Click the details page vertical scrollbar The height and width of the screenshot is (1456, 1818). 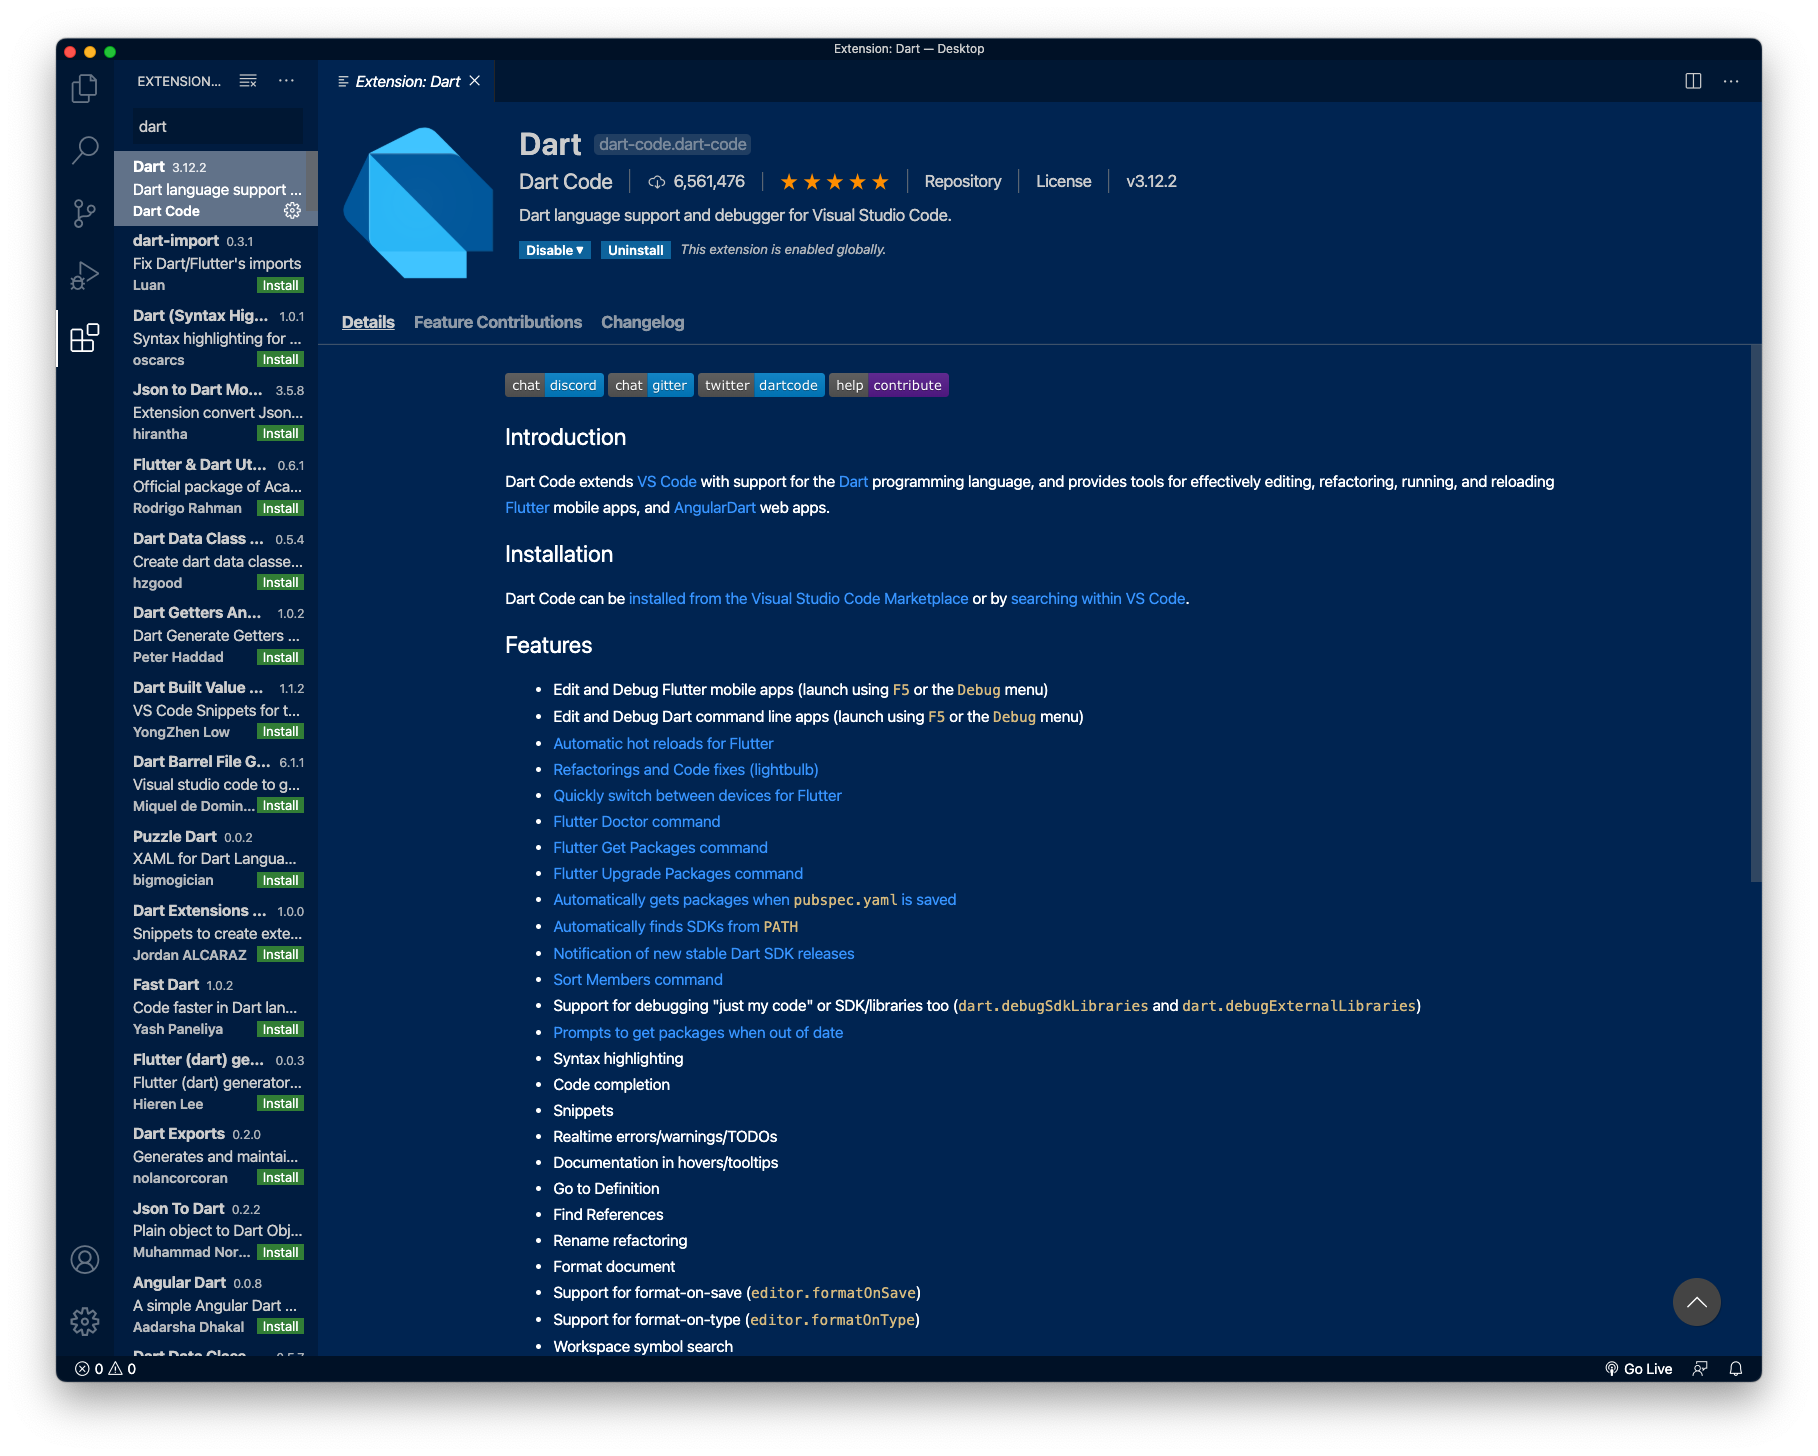click(x=1755, y=614)
